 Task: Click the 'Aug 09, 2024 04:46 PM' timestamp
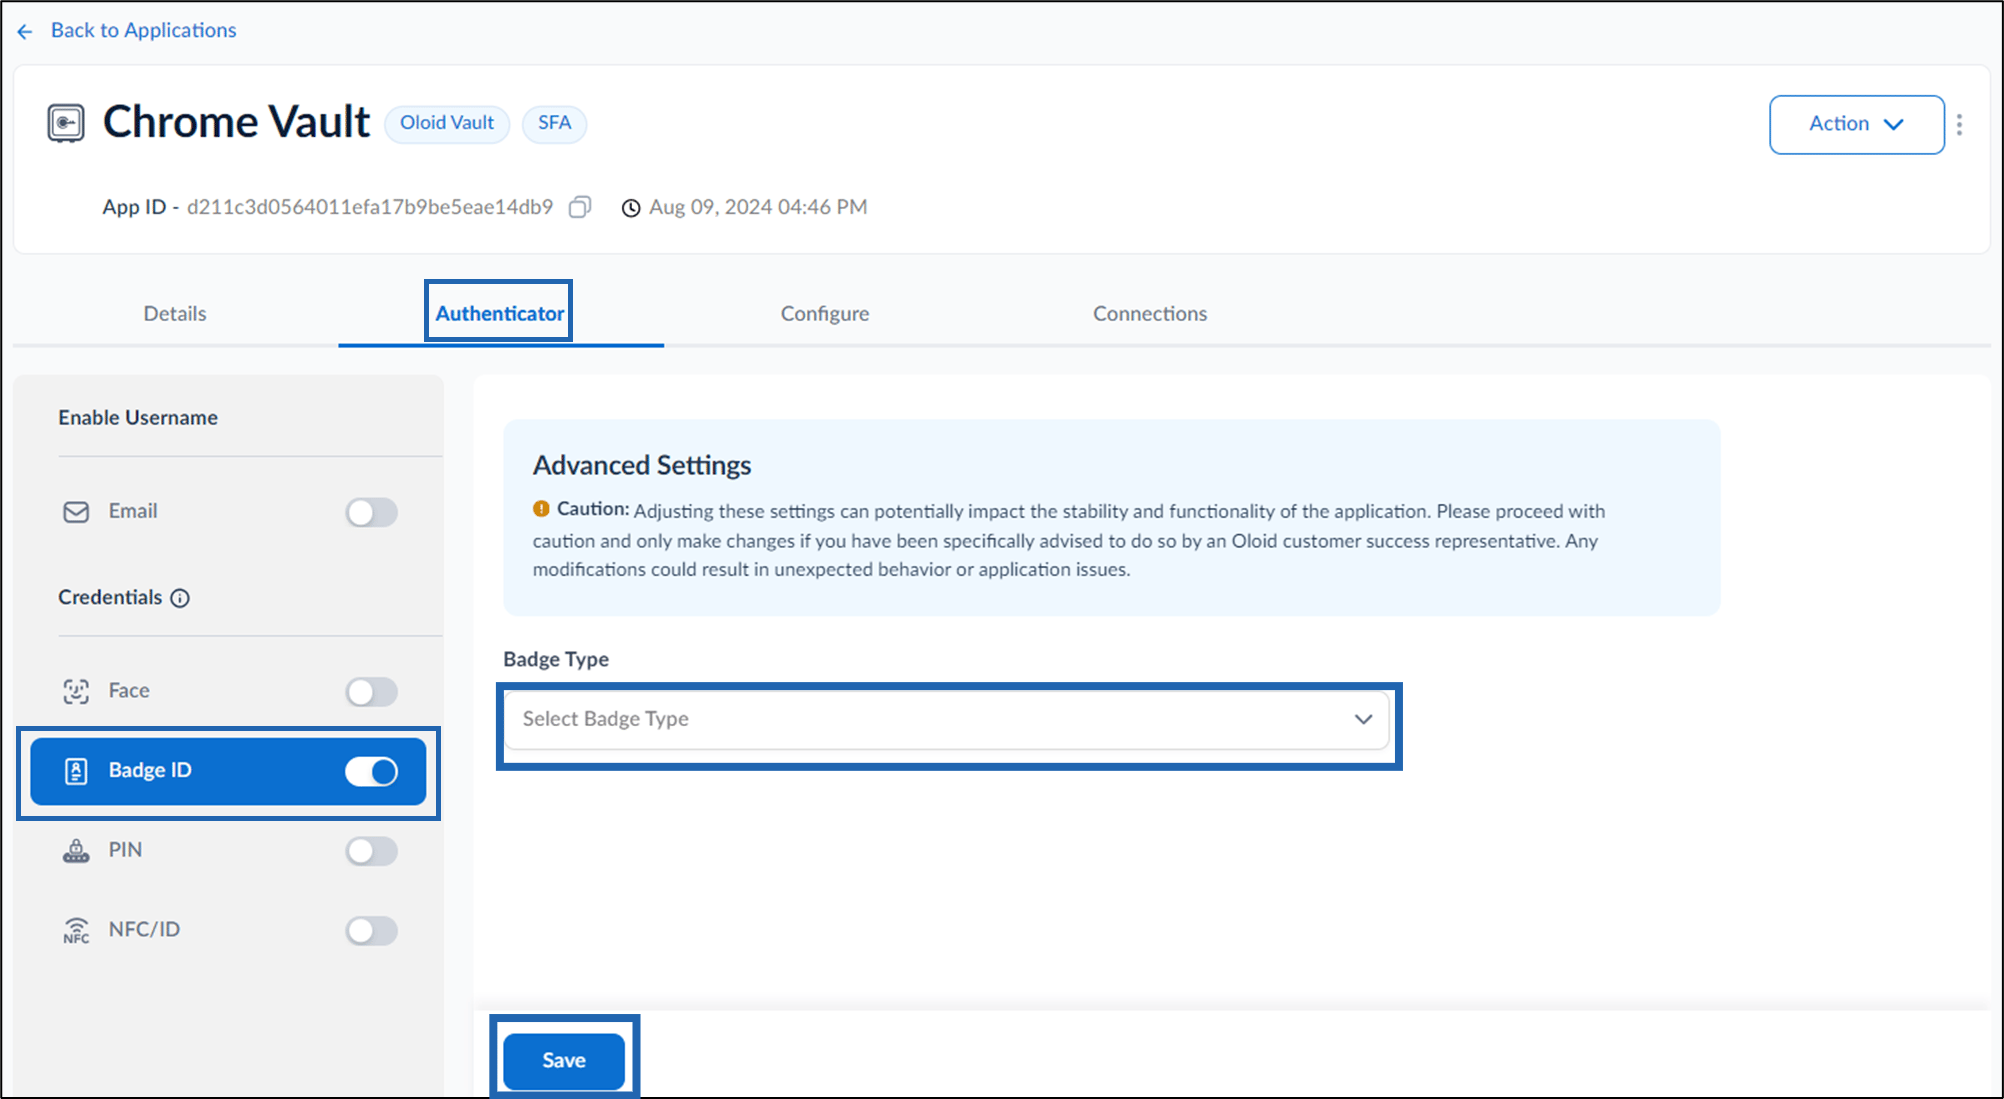[x=758, y=207]
